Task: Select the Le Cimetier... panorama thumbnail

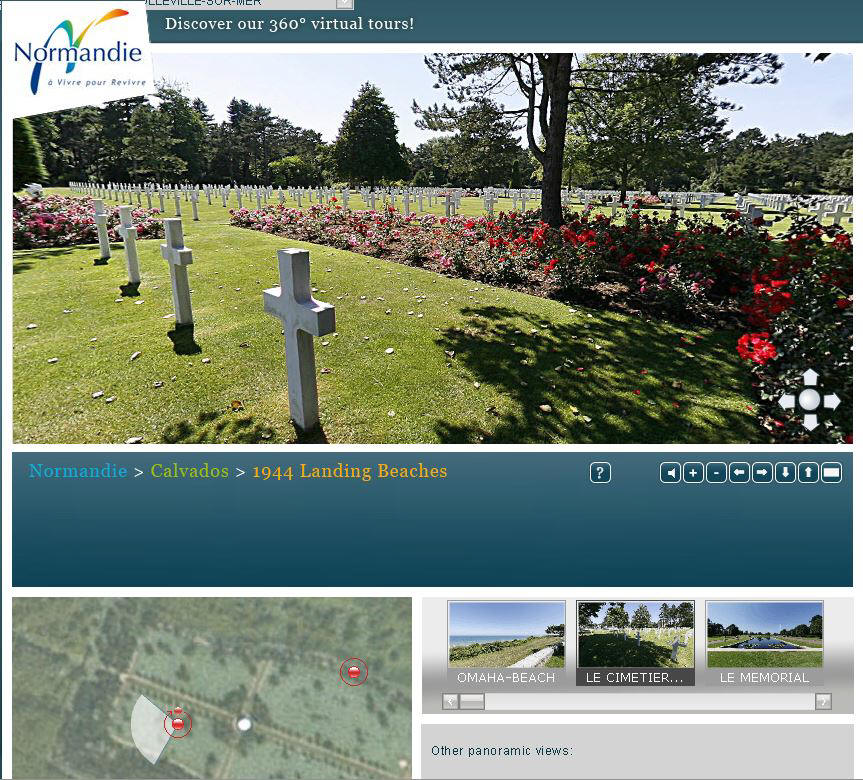Action: click(x=636, y=643)
